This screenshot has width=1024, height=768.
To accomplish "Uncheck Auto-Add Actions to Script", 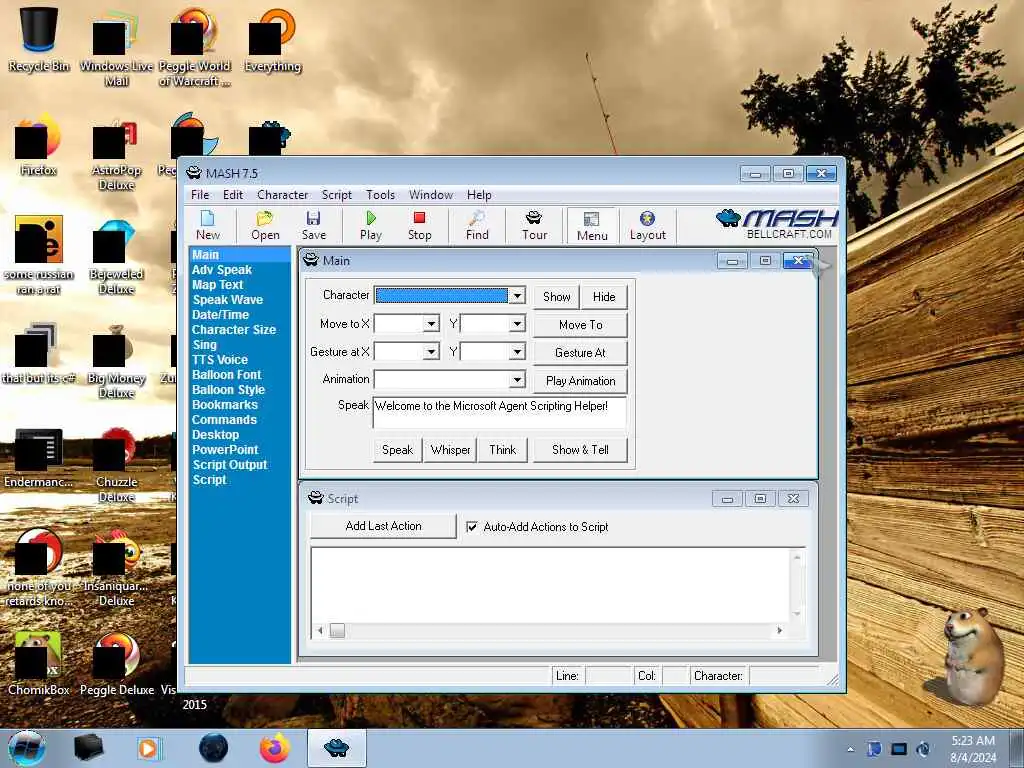I will (x=472, y=526).
